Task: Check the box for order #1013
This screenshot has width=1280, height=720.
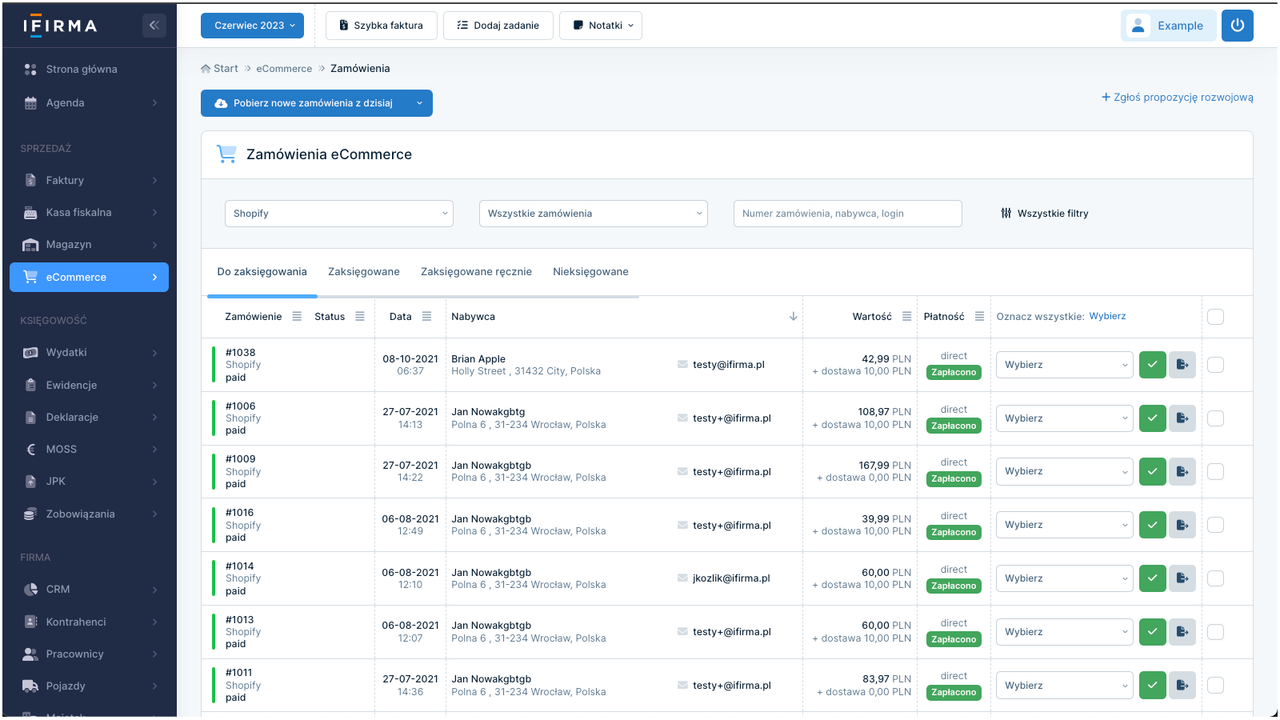Action: click(1215, 632)
